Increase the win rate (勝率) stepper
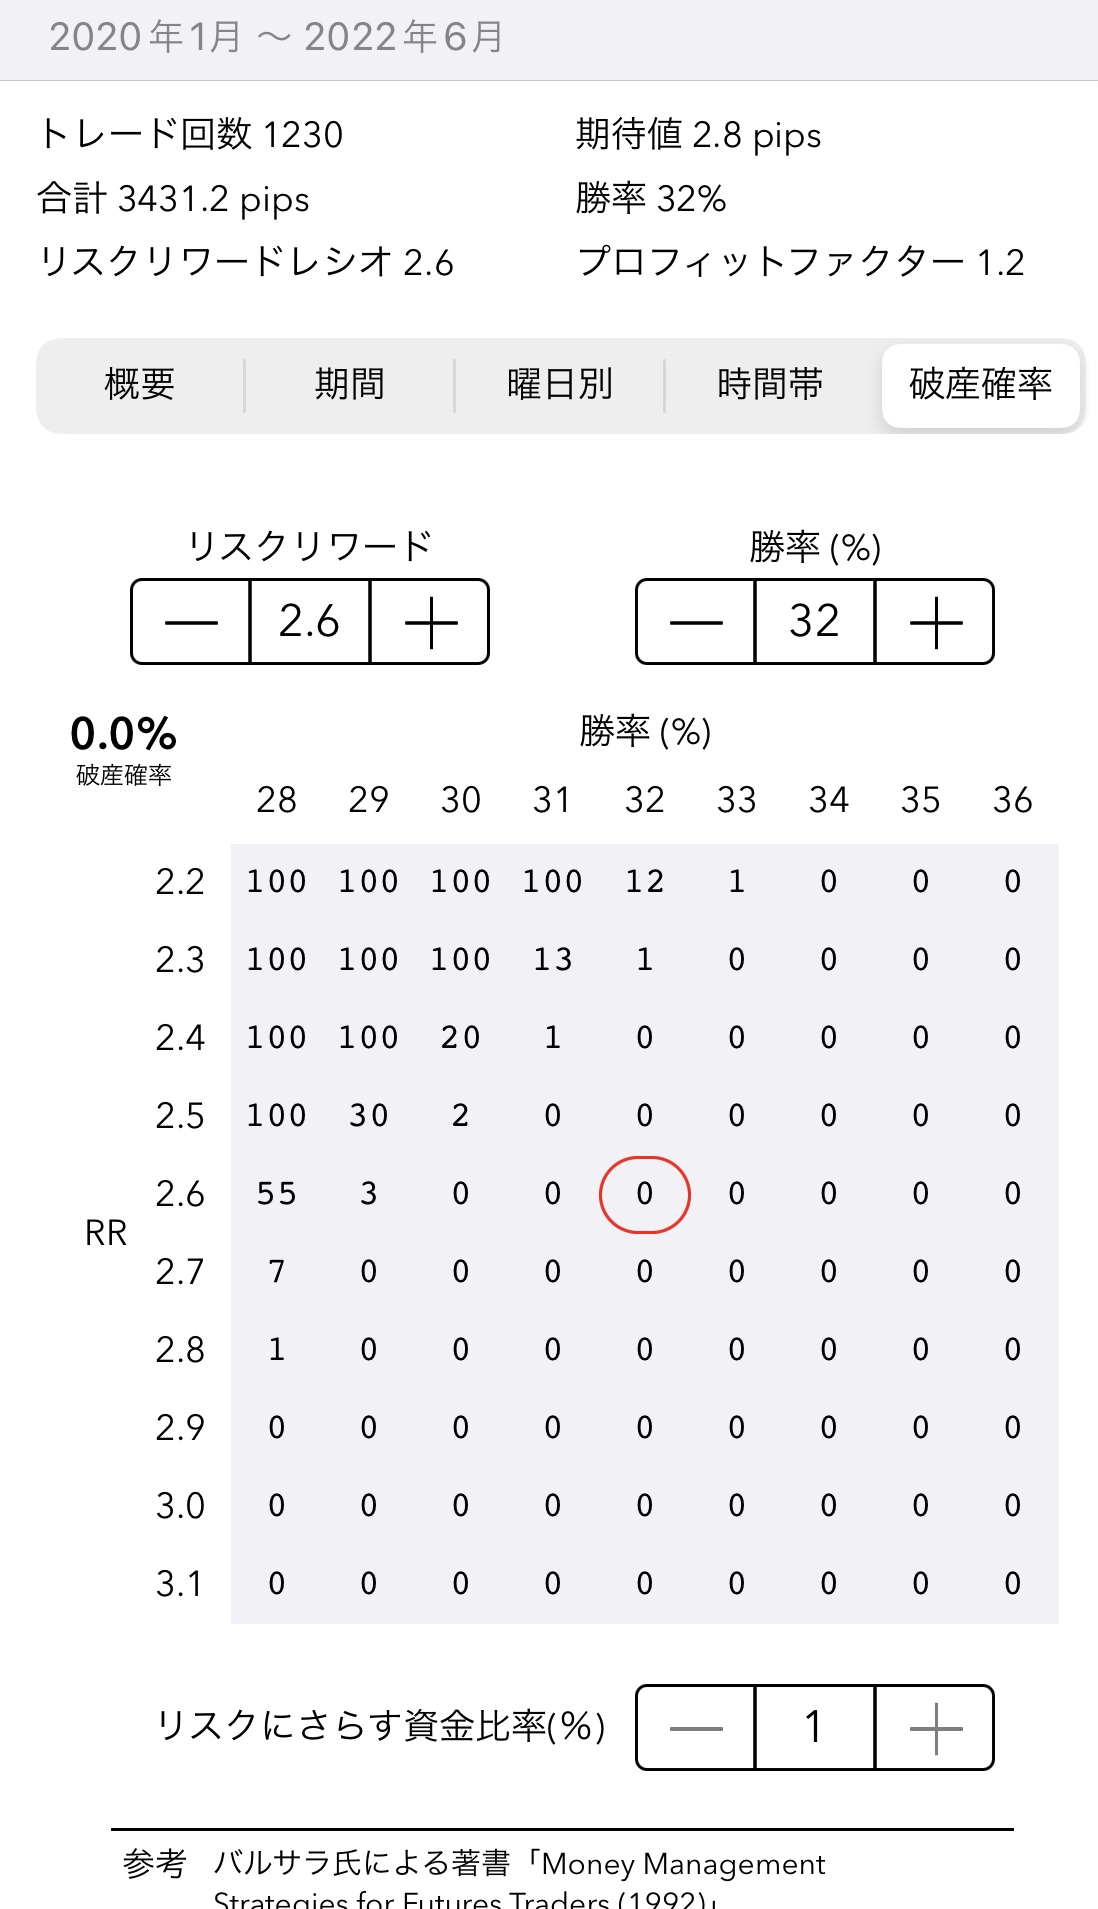This screenshot has width=1098, height=1909. pyautogui.click(x=935, y=622)
